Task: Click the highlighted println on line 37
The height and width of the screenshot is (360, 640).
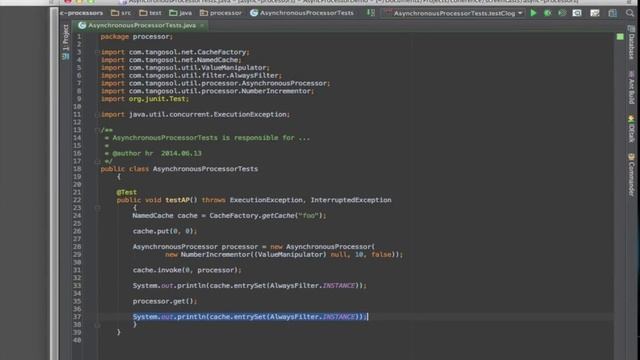Action: [x=250, y=317]
